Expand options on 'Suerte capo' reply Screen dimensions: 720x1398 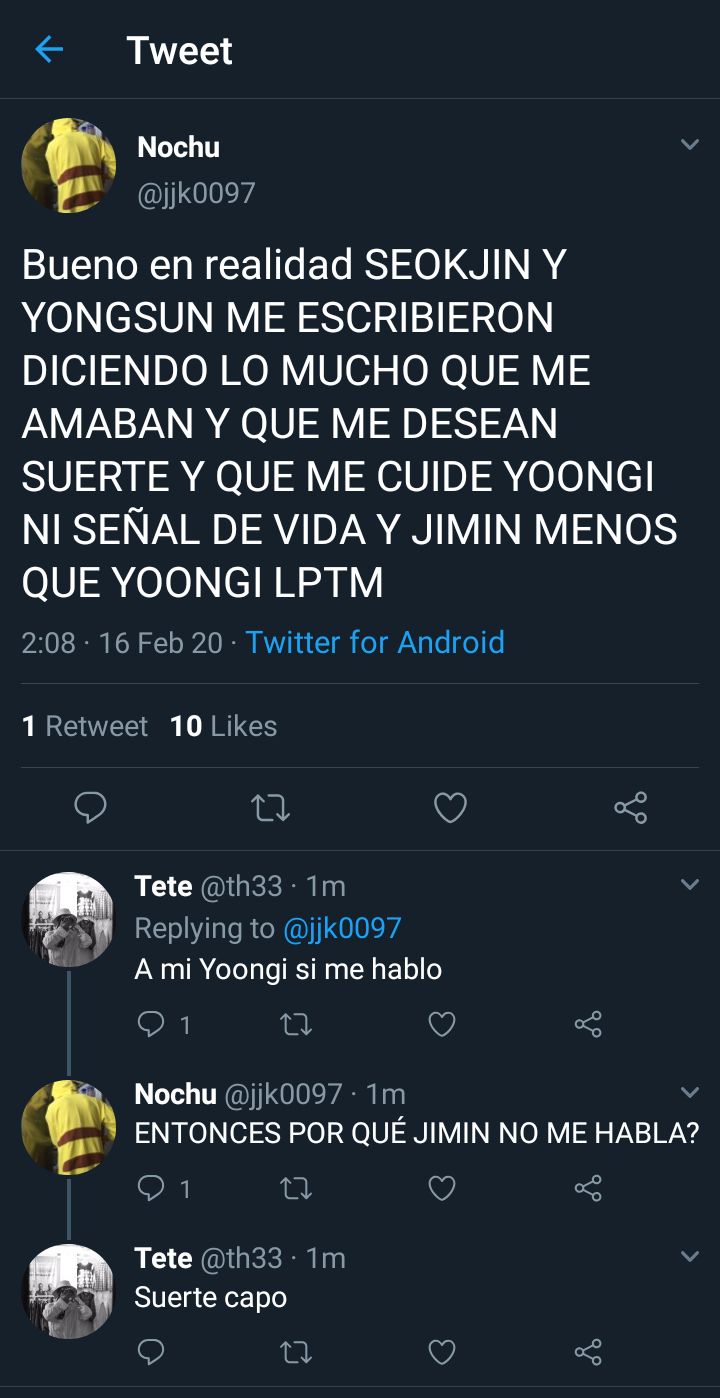point(689,1256)
